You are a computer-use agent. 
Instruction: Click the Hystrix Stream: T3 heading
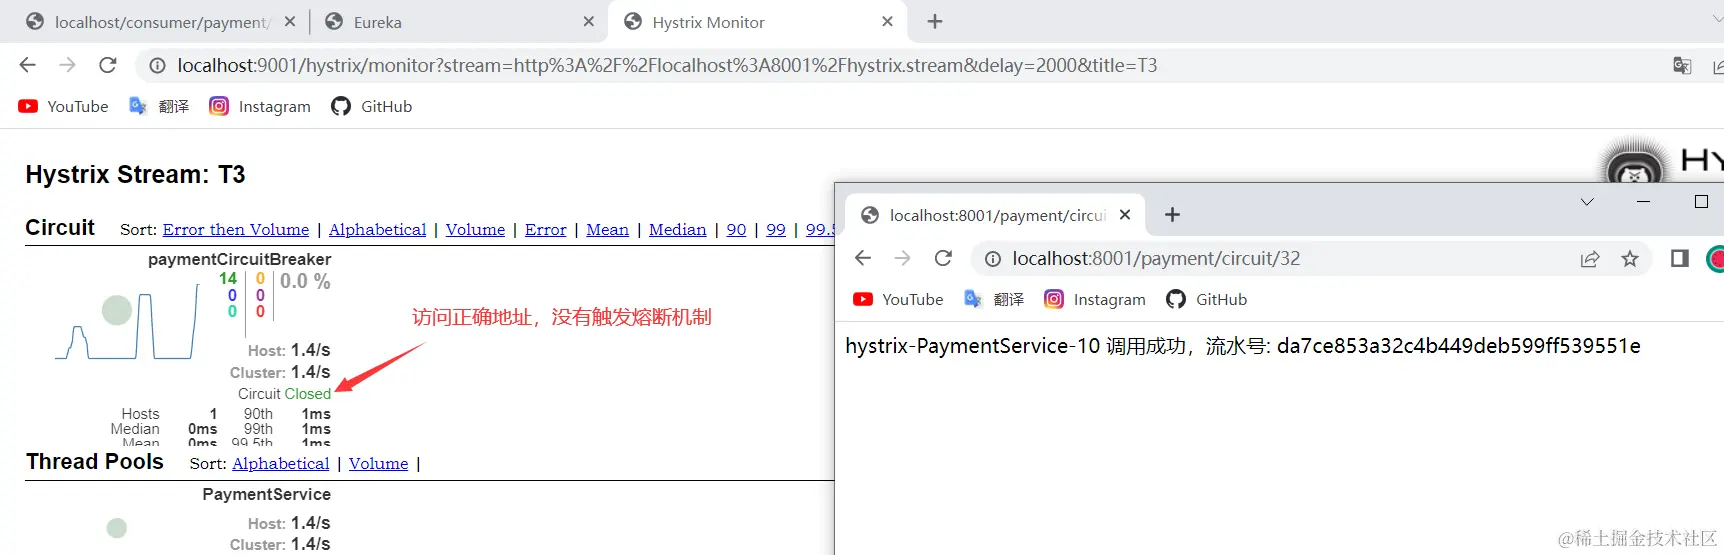click(x=135, y=174)
